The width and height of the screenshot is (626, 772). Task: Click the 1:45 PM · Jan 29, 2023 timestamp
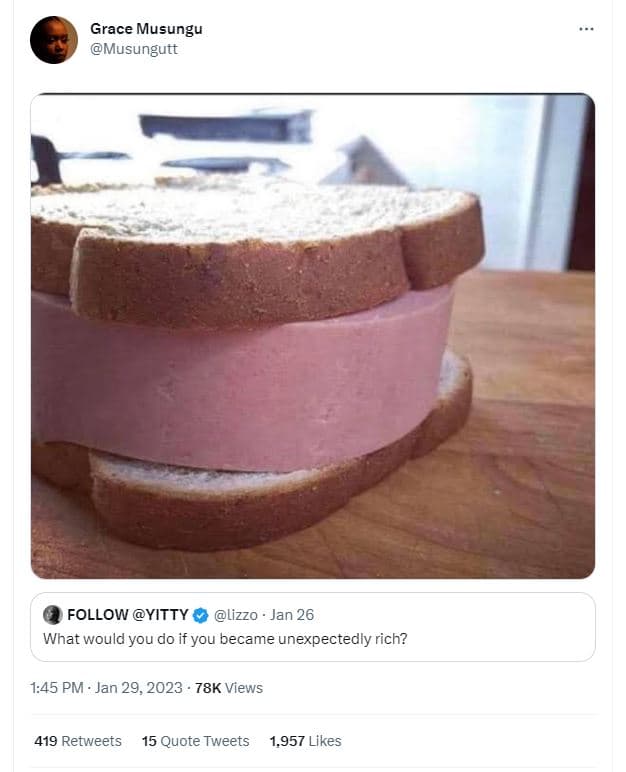click(106, 688)
